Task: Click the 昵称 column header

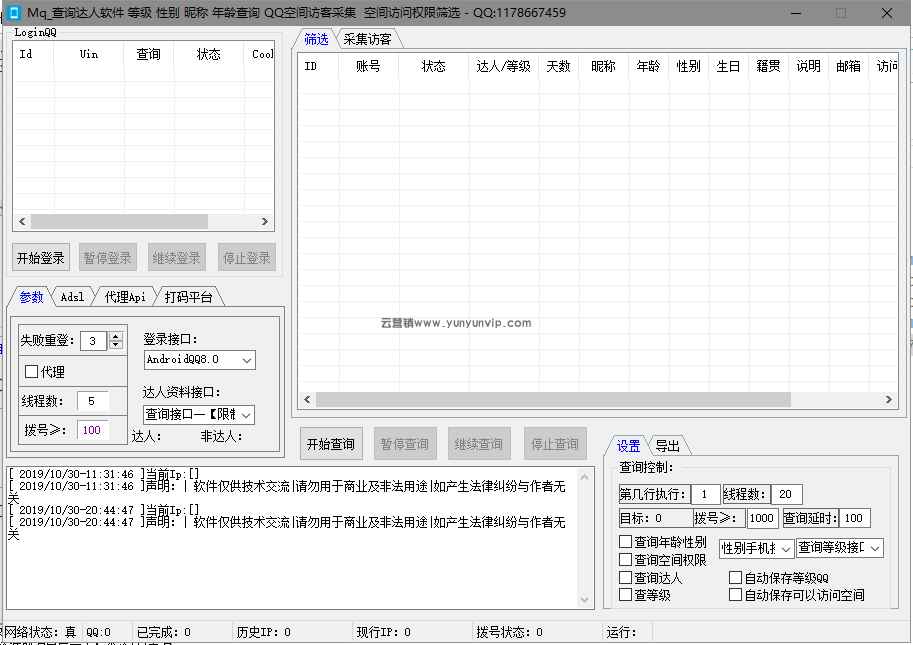Action: (x=603, y=66)
